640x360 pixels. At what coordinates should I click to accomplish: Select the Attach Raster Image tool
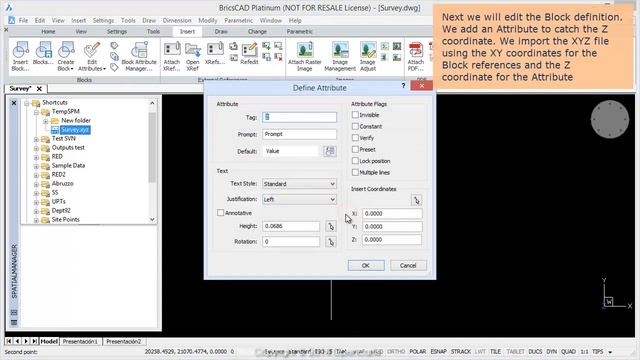(x=304, y=56)
